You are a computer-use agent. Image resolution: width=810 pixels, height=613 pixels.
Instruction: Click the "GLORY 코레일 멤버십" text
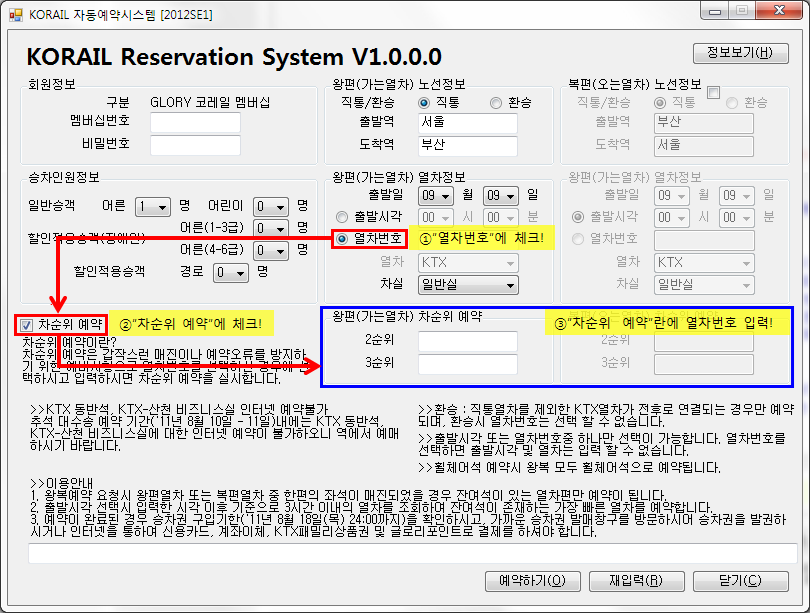(x=210, y=102)
